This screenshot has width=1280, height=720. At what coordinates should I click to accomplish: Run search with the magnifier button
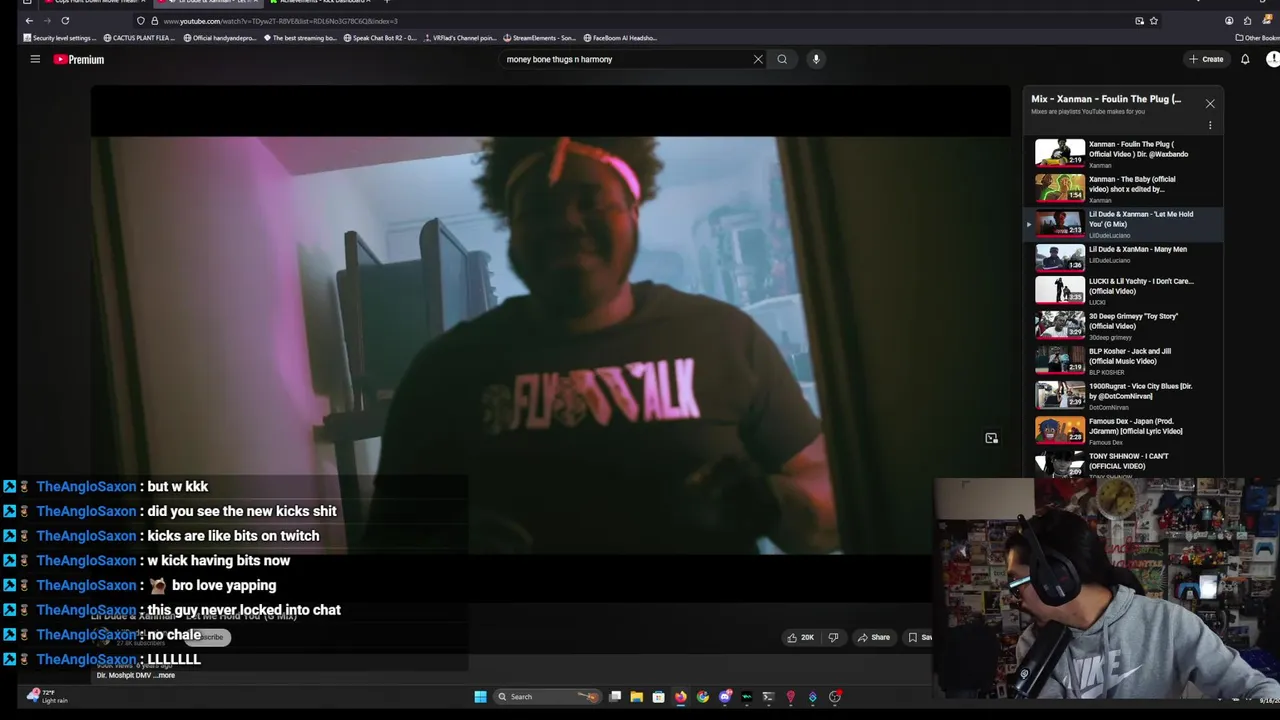tap(782, 59)
